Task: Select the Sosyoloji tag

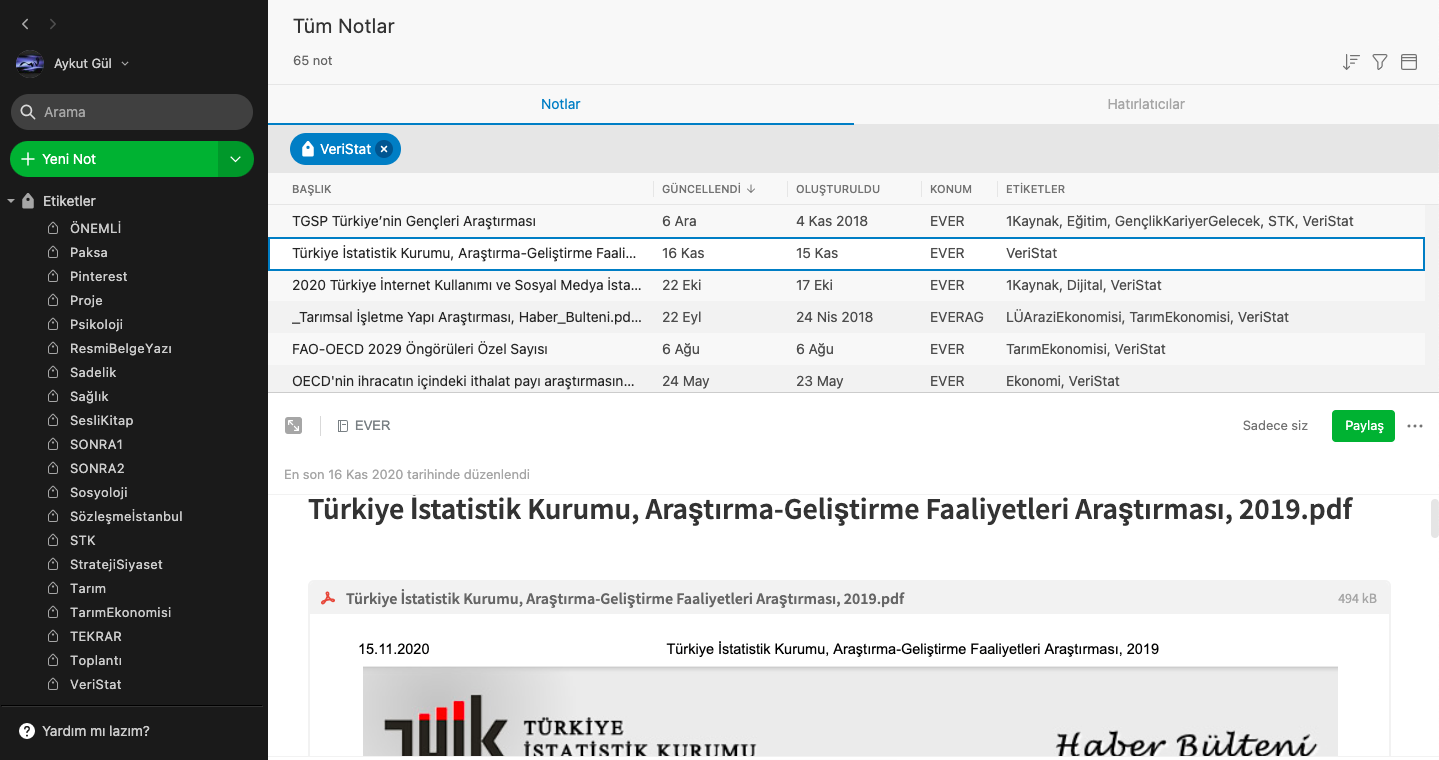Action: pos(98,492)
